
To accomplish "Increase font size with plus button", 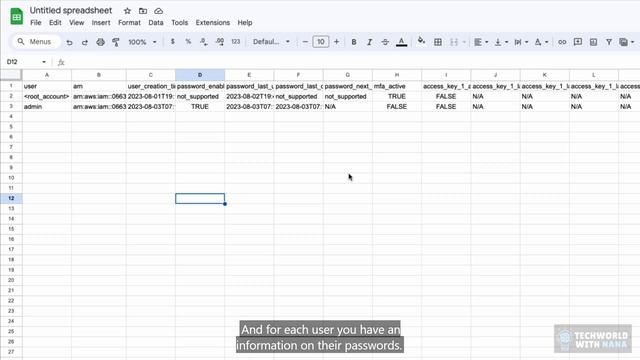I will click(336, 42).
